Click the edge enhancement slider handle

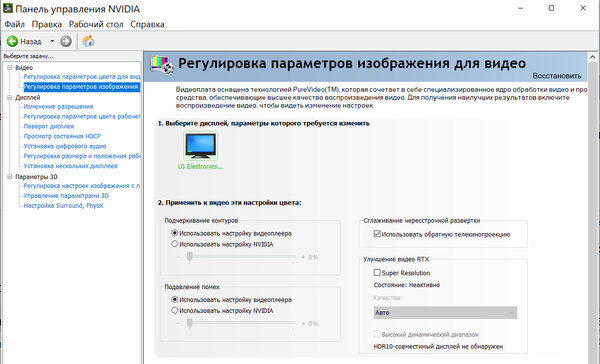click(189, 257)
